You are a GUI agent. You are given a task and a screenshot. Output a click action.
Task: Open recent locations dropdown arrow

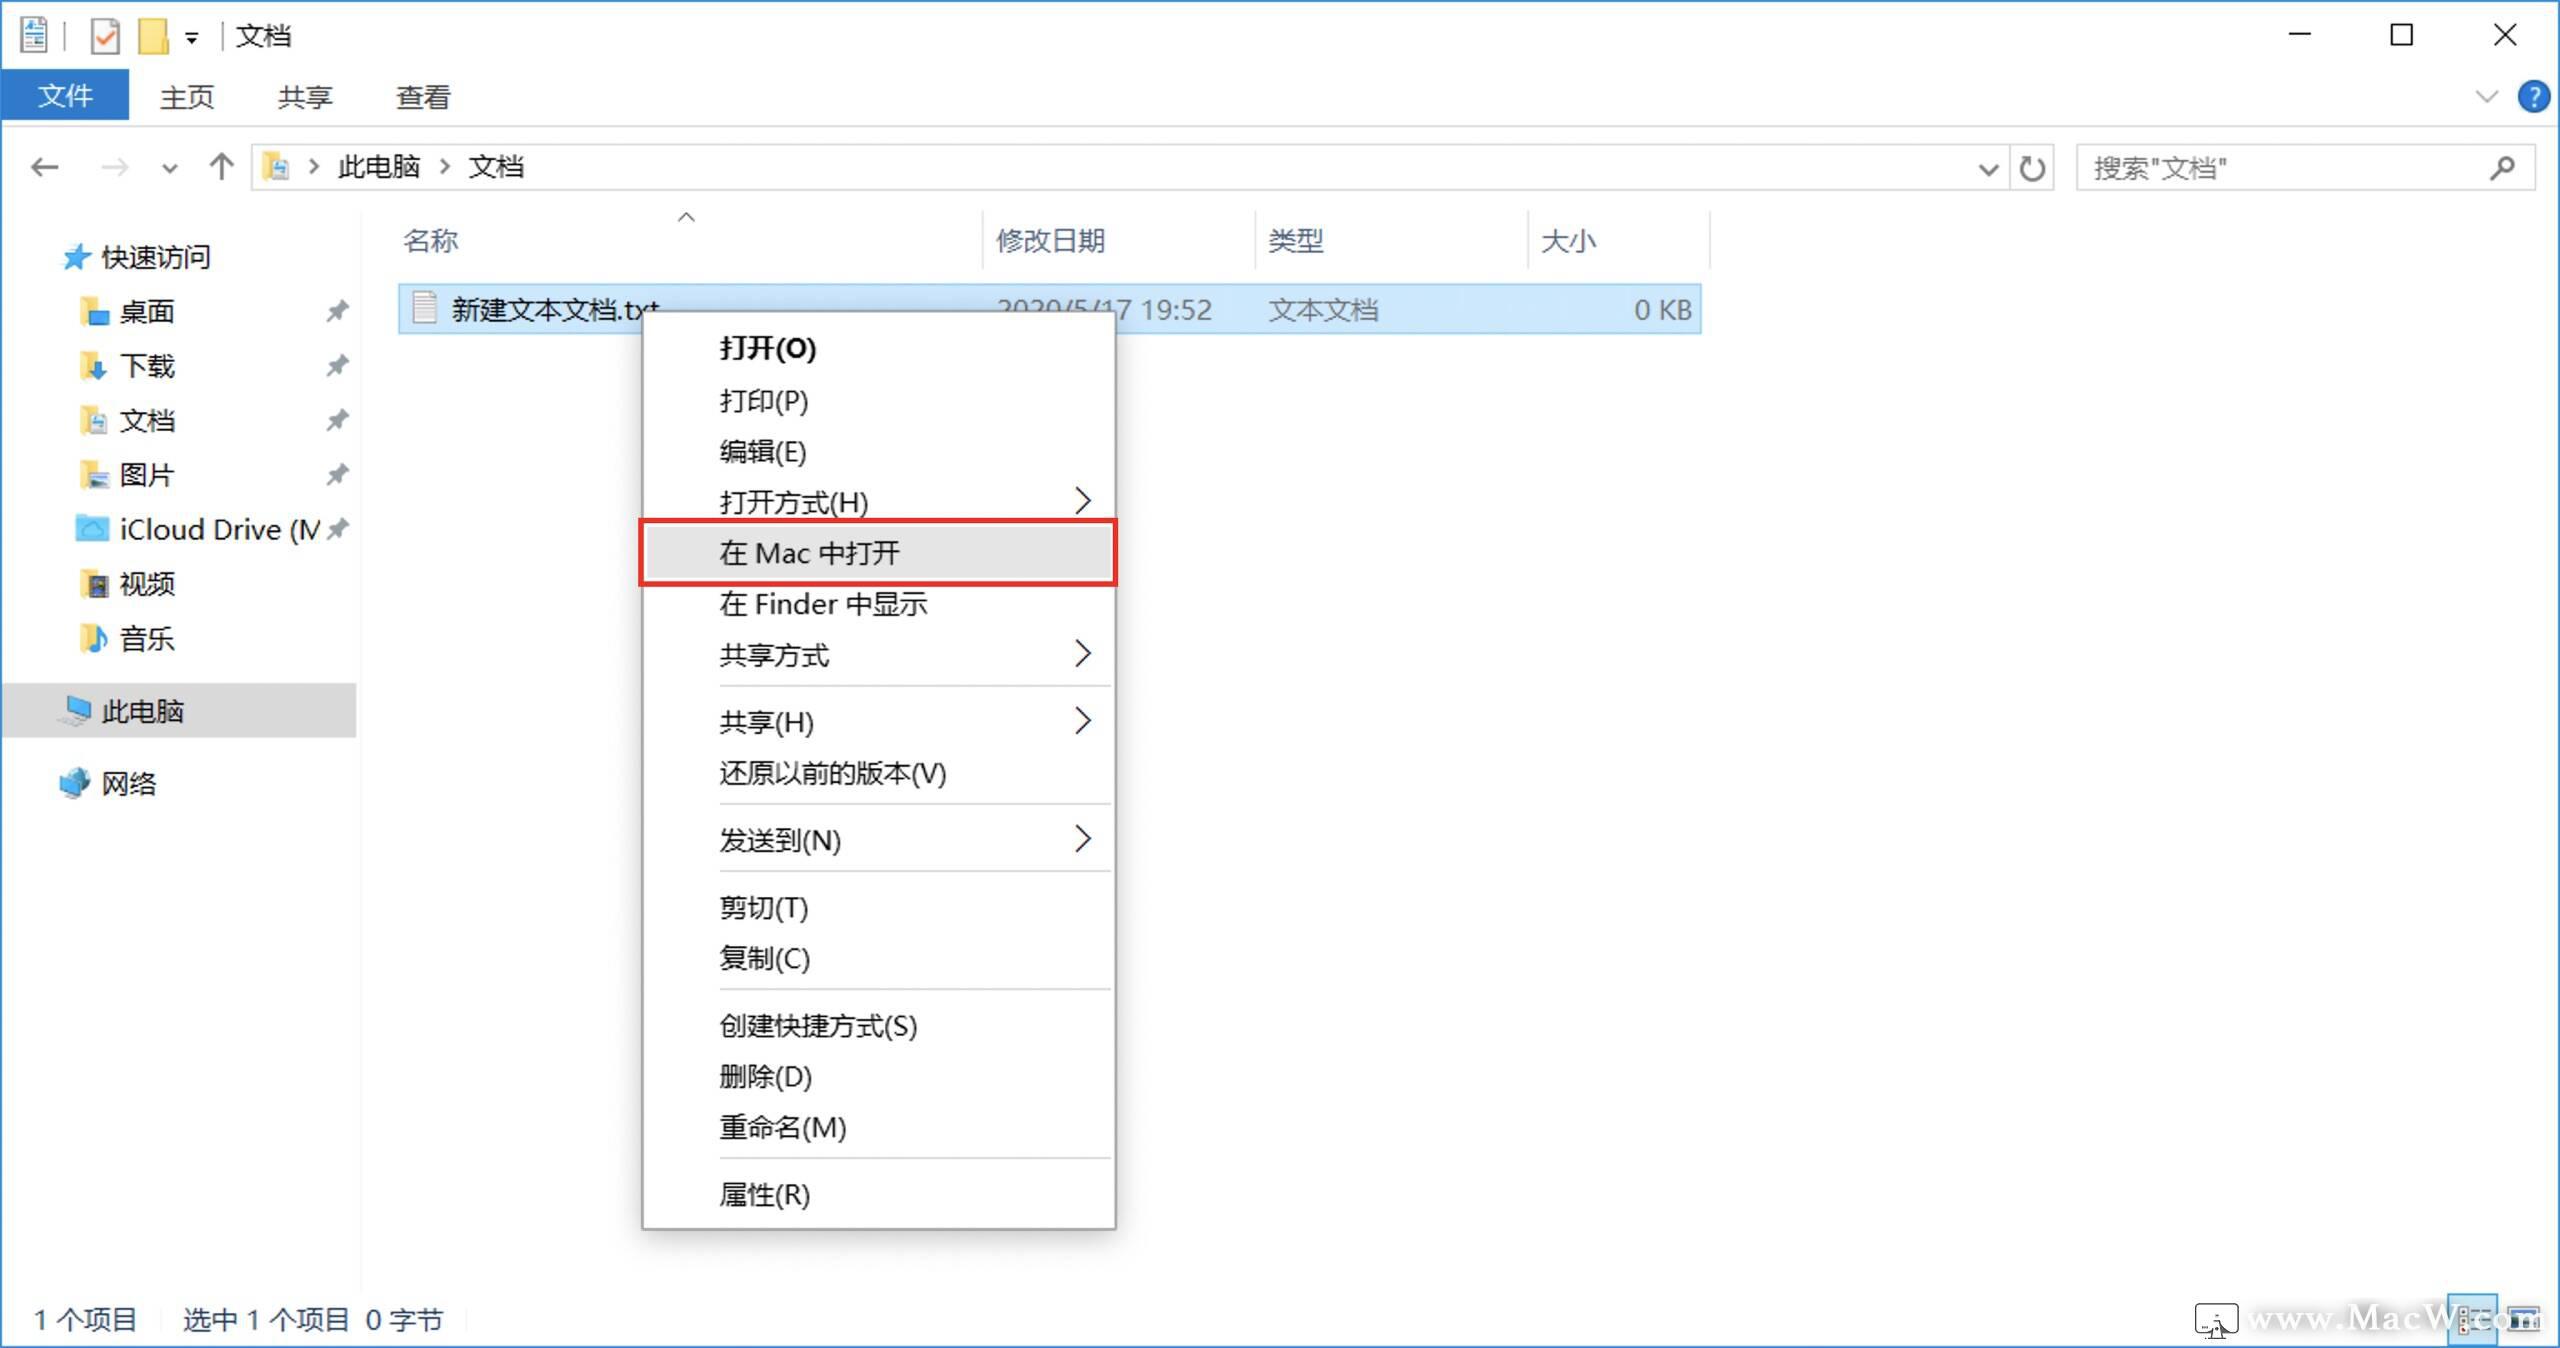tap(169, 168)
